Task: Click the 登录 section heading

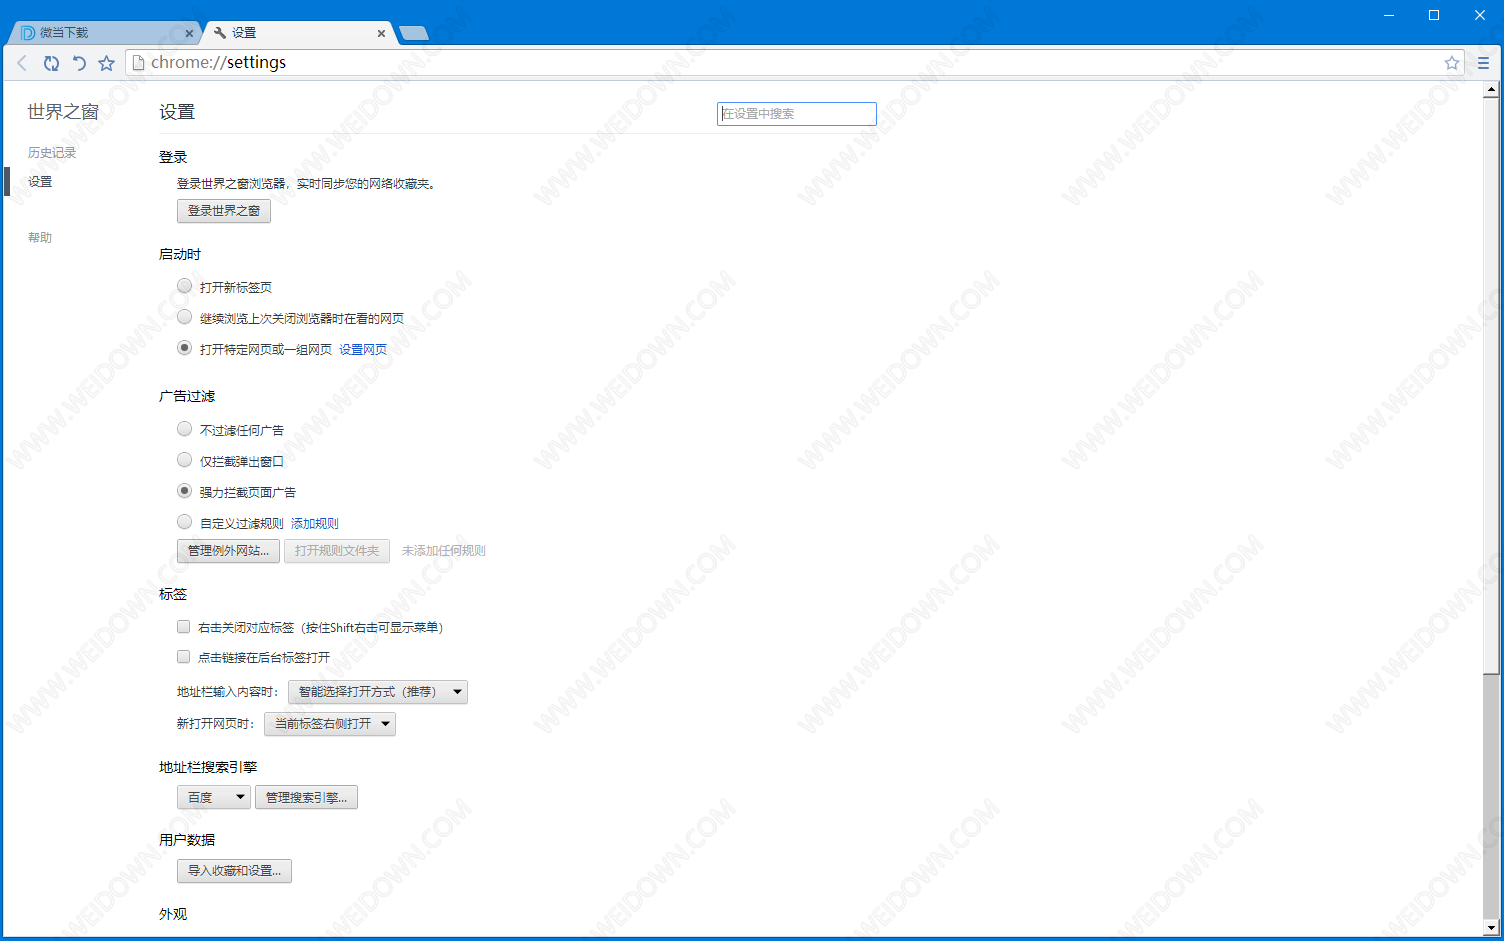Action: 173,158
